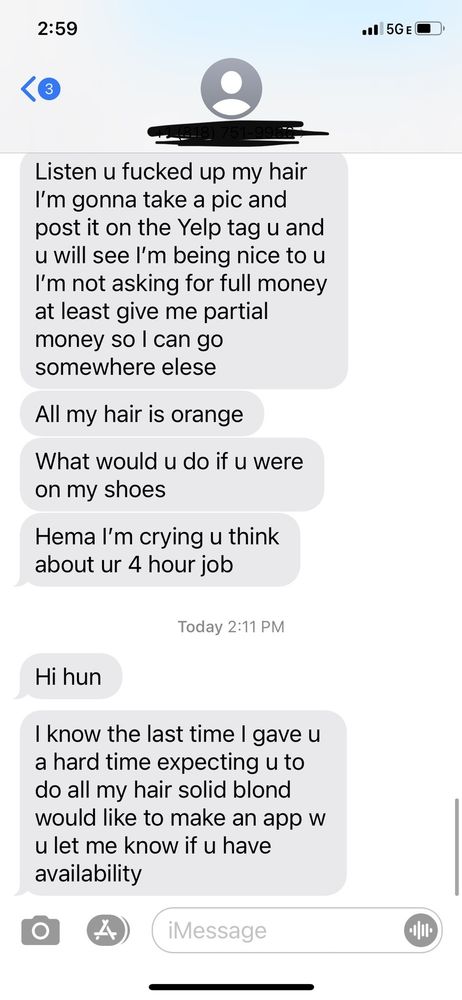Open the camera icon
Image resolution: width=462 pixels, height=1000 pixels.
click(40, 930)
